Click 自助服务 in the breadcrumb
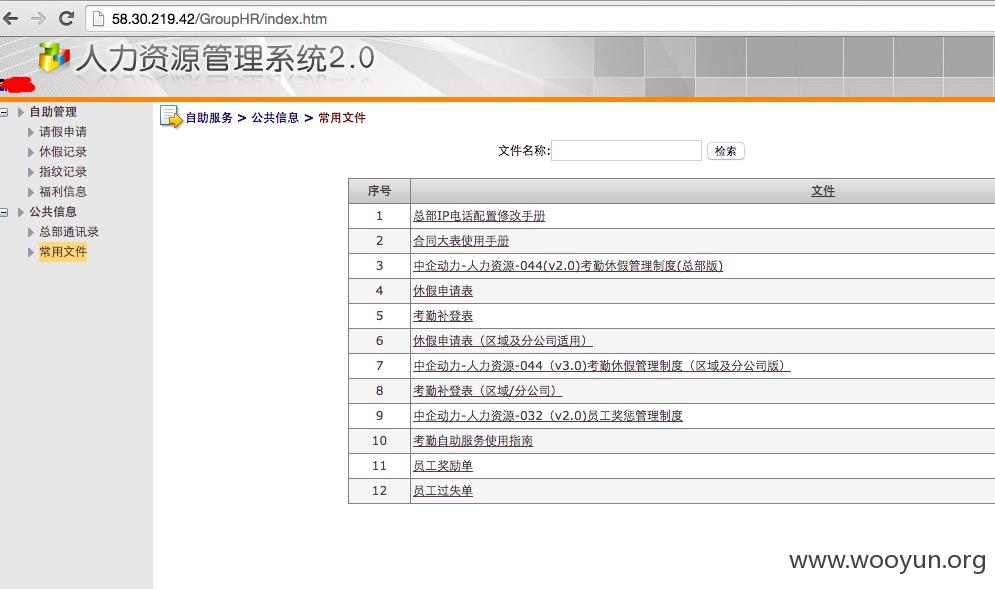Image resolution: width=995 pixels, height=589 pixels. pyautogui.click(x=209, y=117)
